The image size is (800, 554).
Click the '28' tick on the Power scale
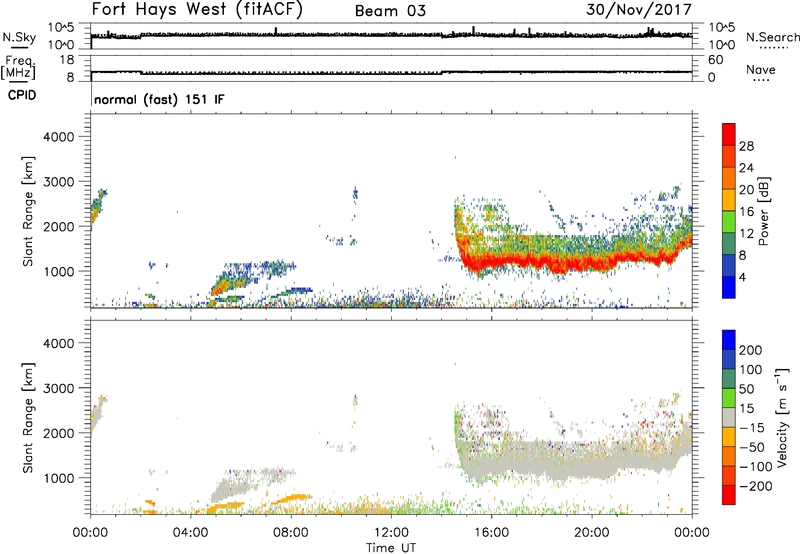pos(746,146)
